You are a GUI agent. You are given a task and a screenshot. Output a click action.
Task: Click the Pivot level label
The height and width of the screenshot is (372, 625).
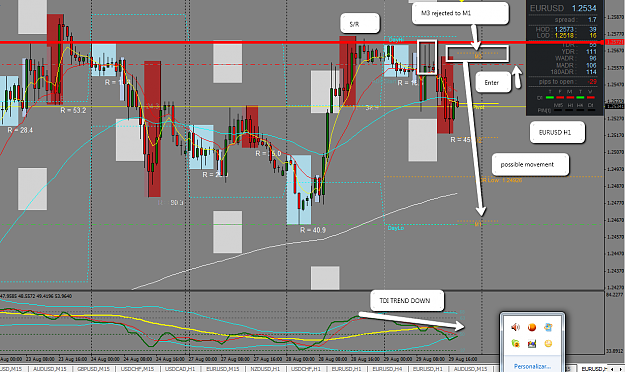(479, 107)
